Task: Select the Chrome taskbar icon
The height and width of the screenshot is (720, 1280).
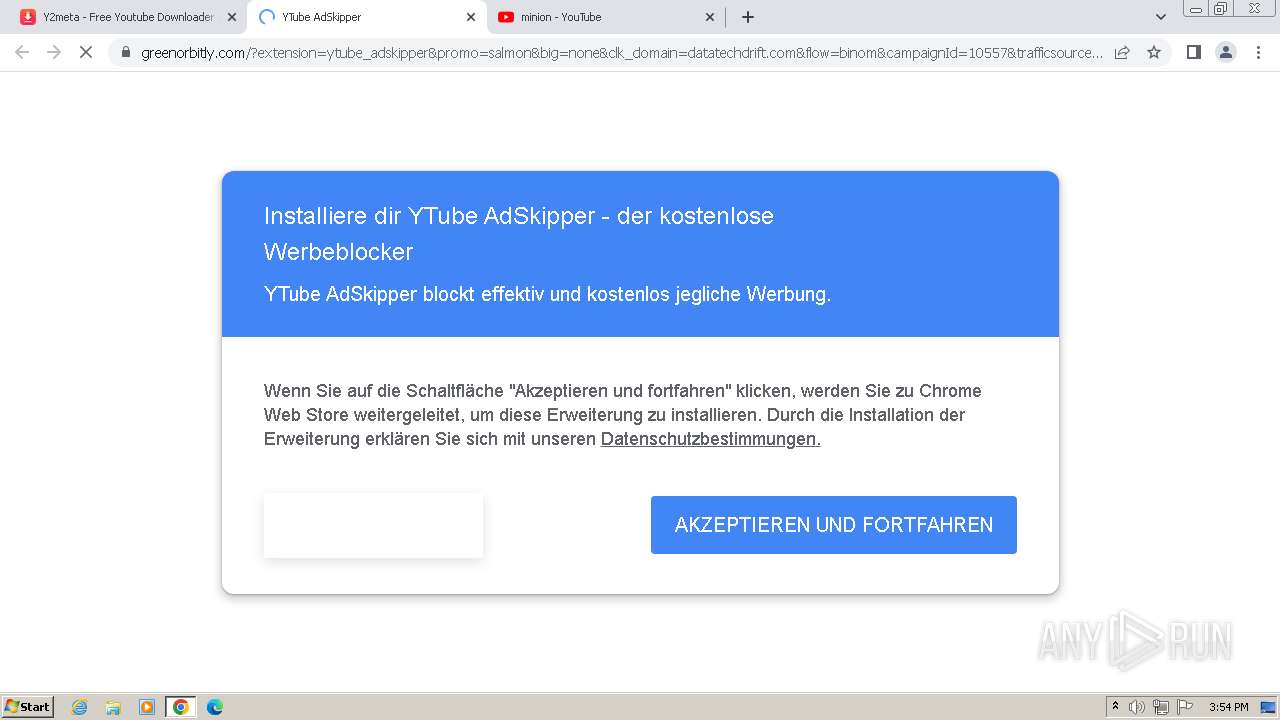Action: click(x=180, y=707)
